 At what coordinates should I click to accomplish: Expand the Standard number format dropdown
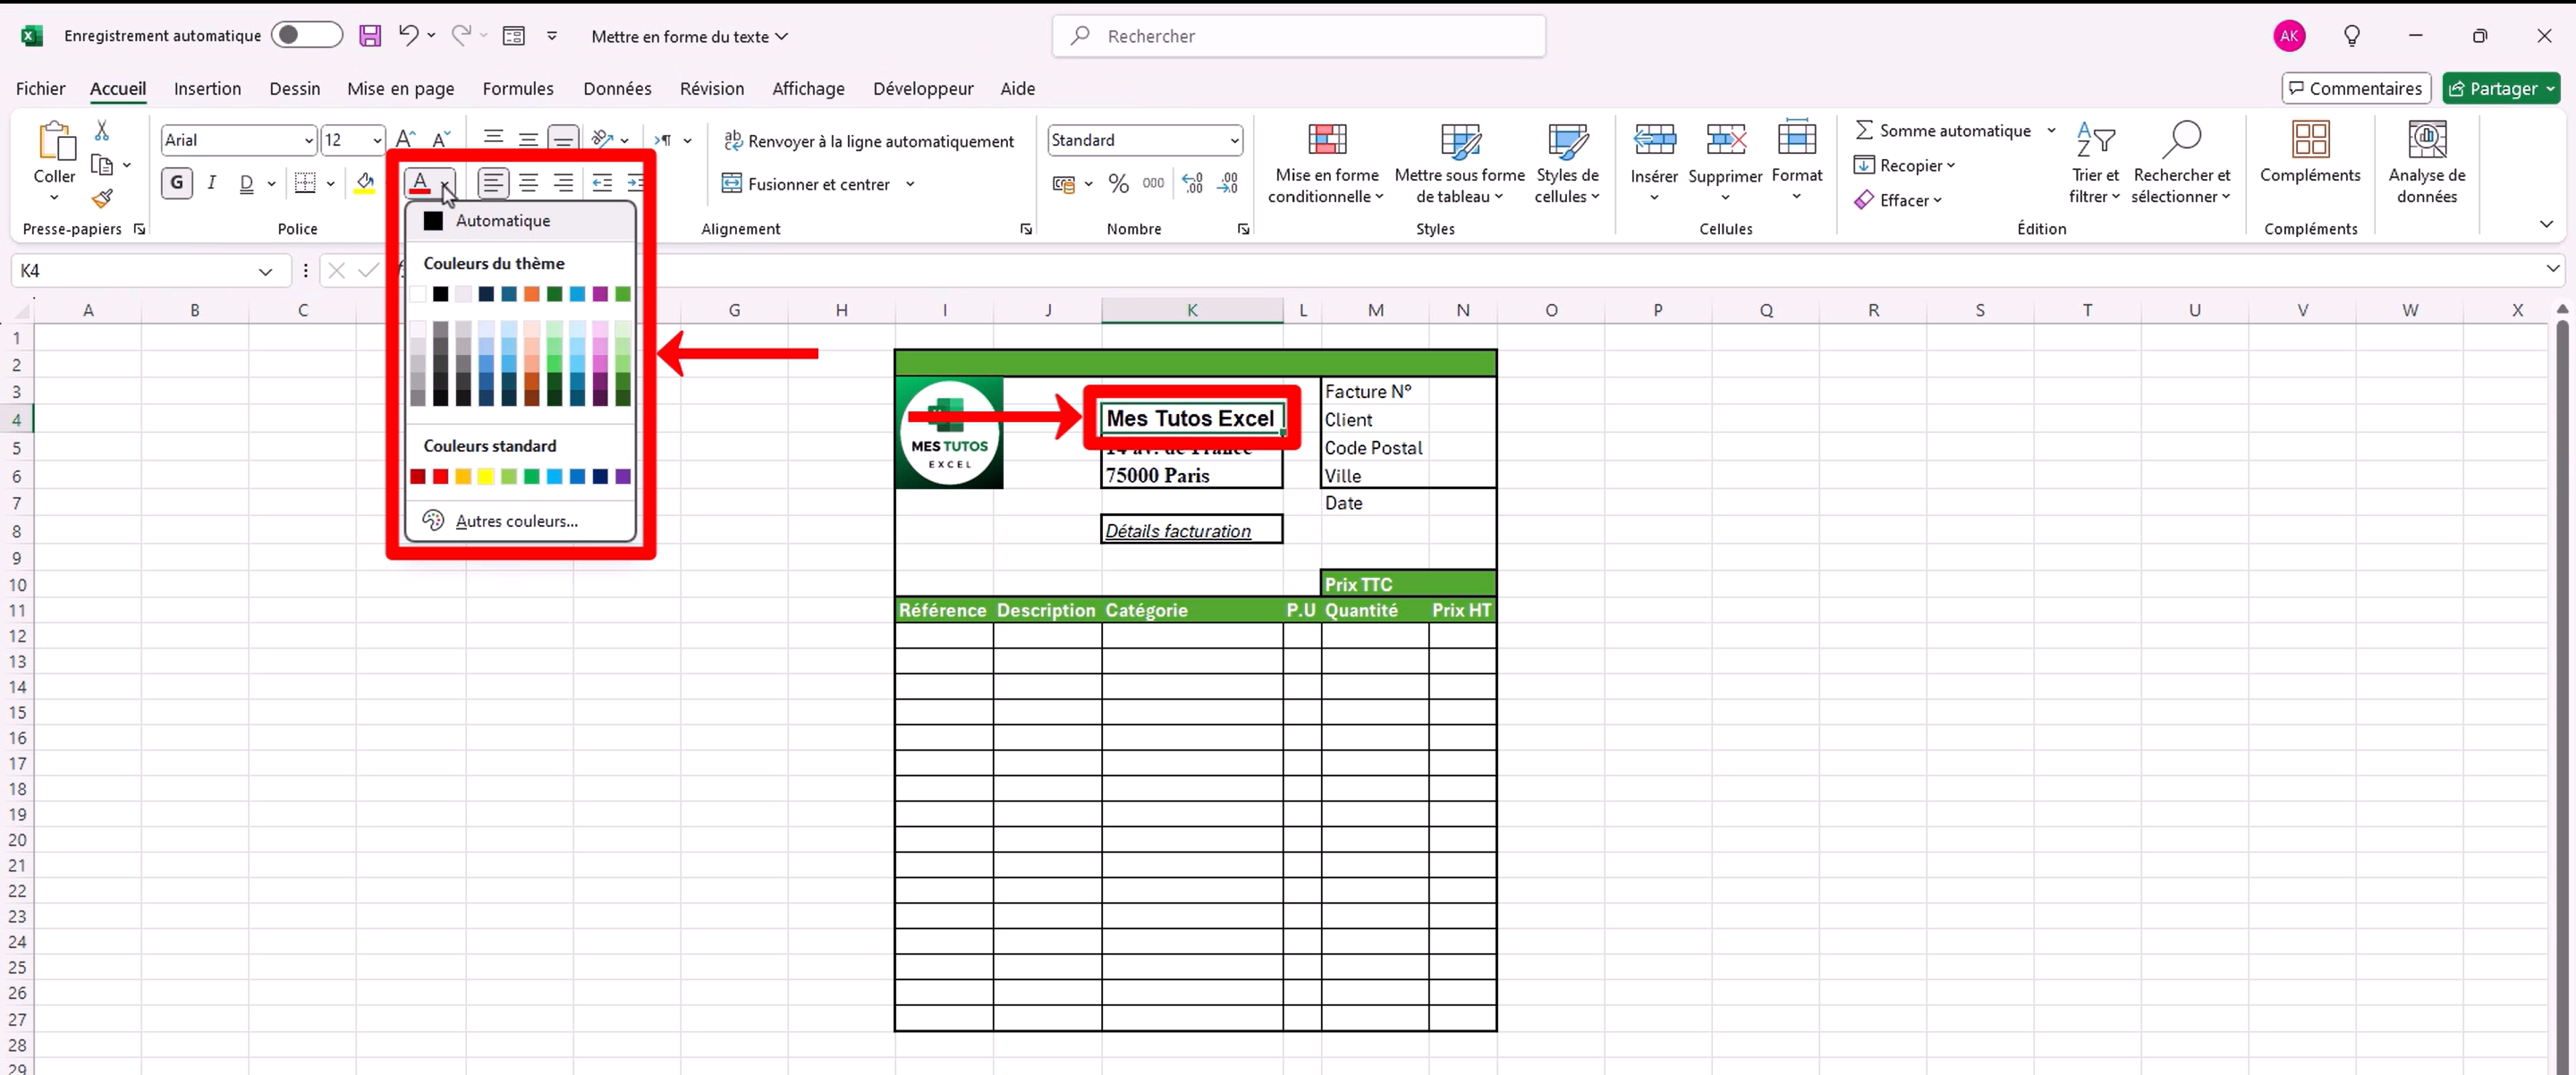1234,141
